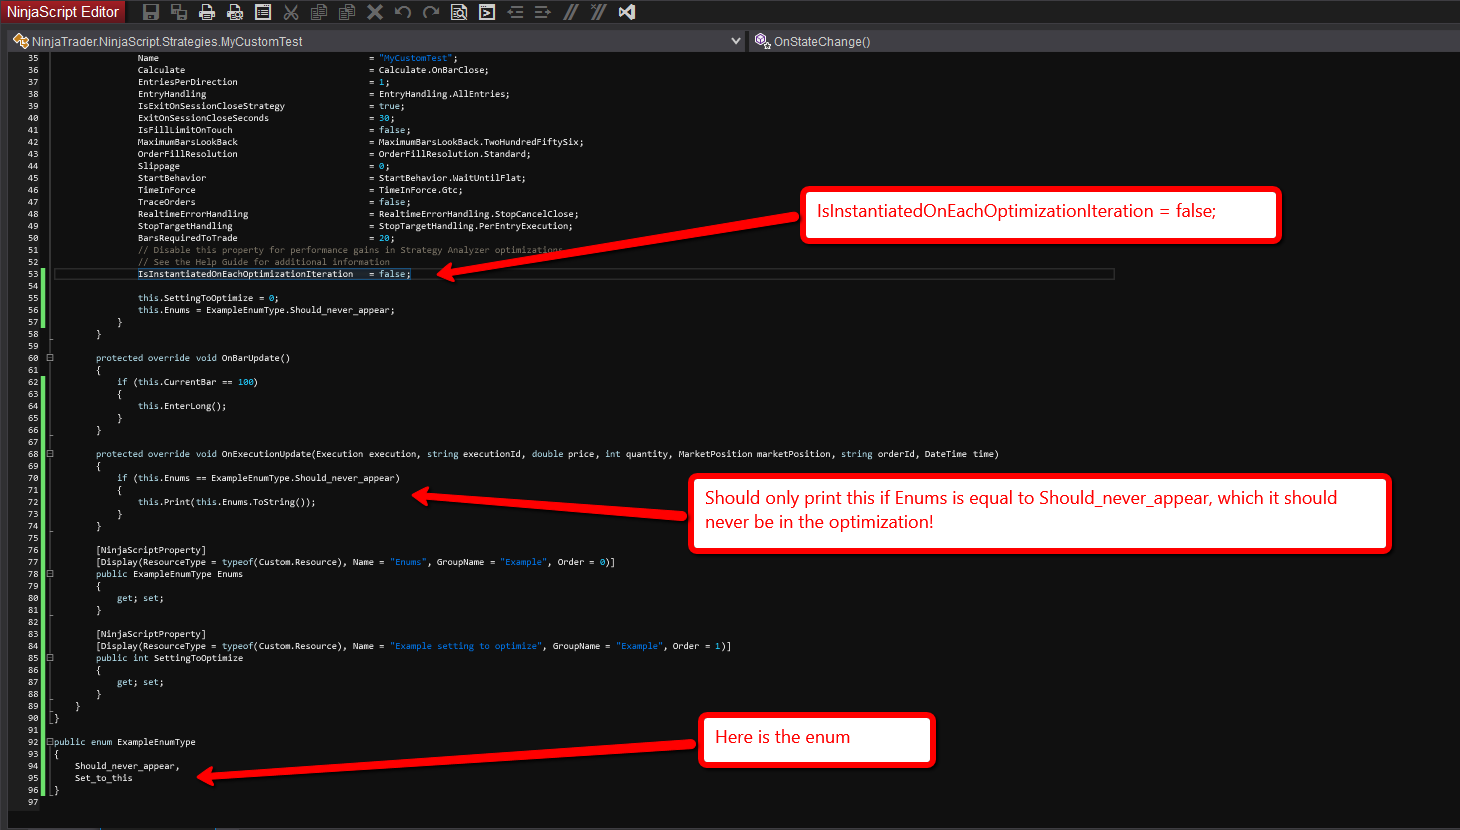
Task: Collapse the ExampleEnumType enum block
Action: click(x=50, y=742)
